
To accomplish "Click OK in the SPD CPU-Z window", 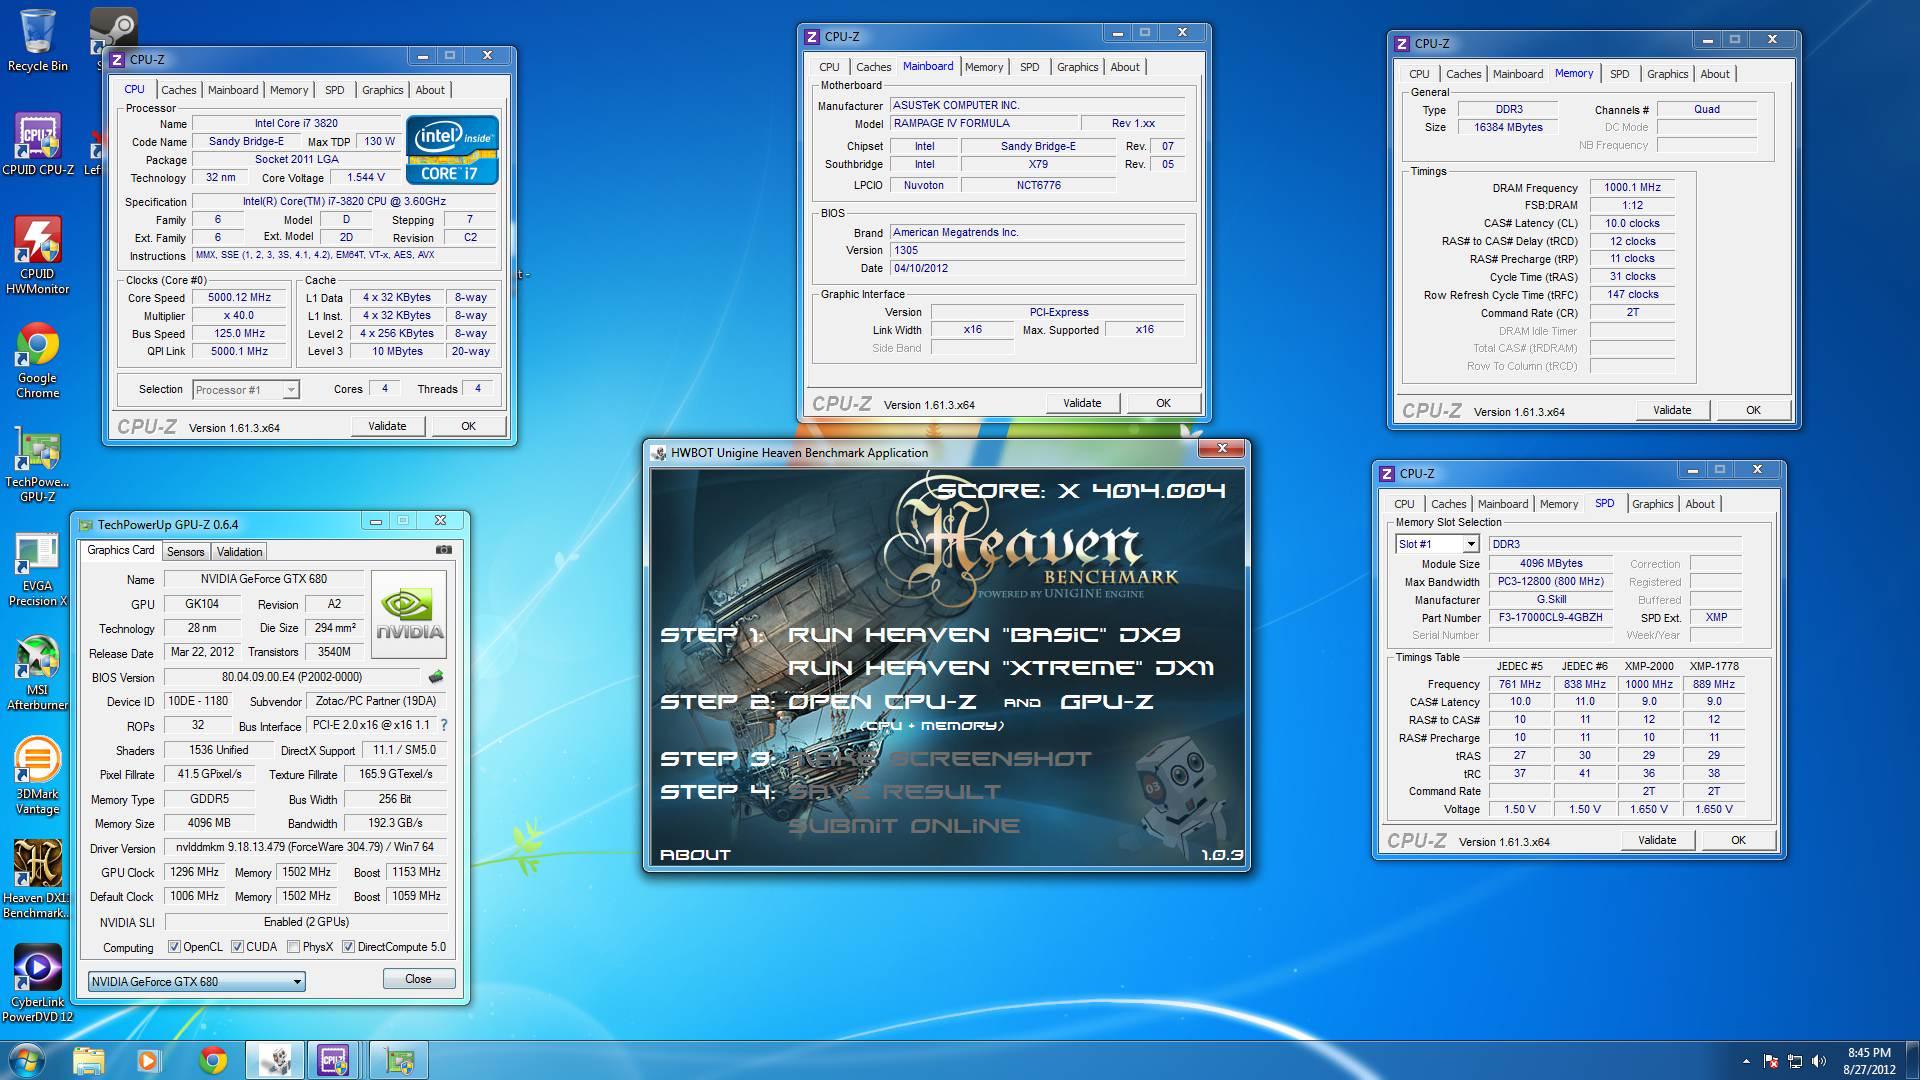I will (1738, 840).
